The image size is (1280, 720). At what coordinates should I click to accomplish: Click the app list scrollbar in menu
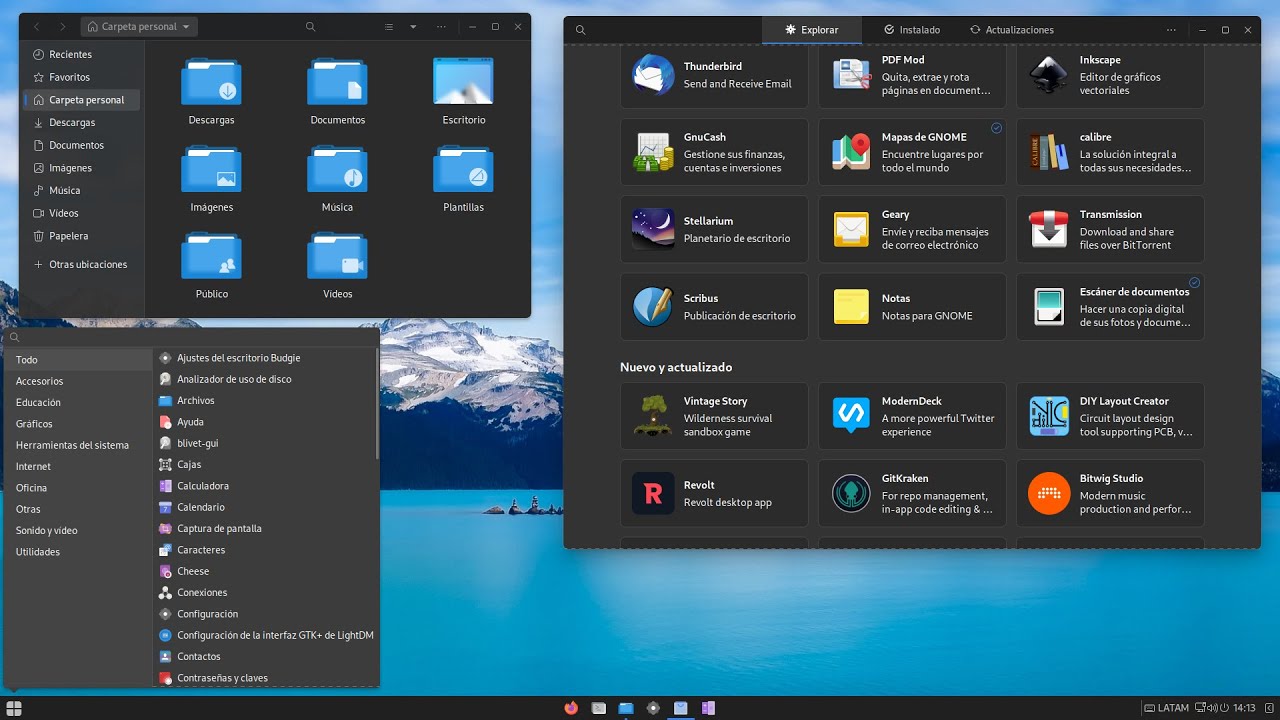click(x=377, y=404)
